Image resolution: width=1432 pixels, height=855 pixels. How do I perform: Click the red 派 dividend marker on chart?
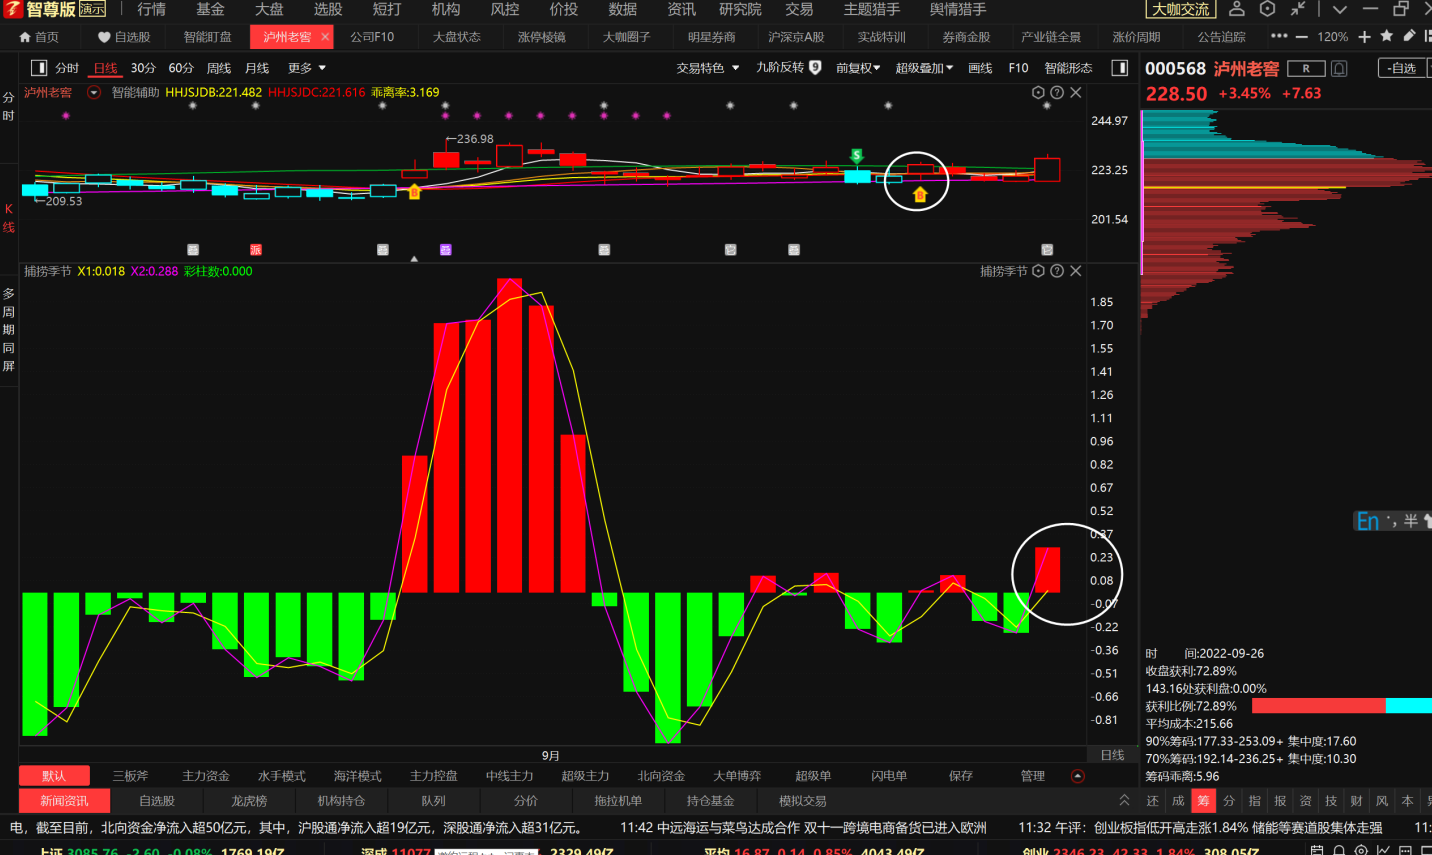pyautogui.click(x=256, y=249)
